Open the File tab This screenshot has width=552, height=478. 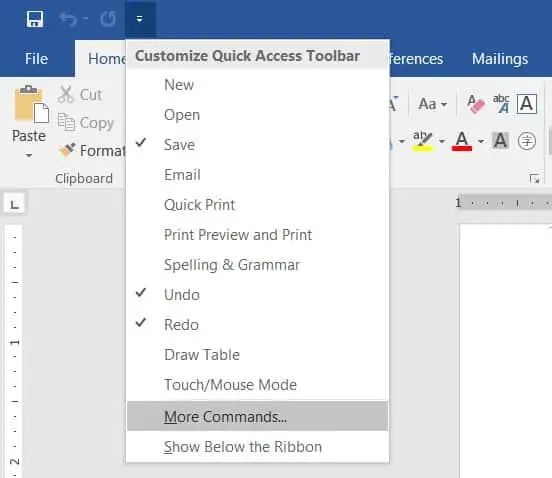(x=36, y=58)
